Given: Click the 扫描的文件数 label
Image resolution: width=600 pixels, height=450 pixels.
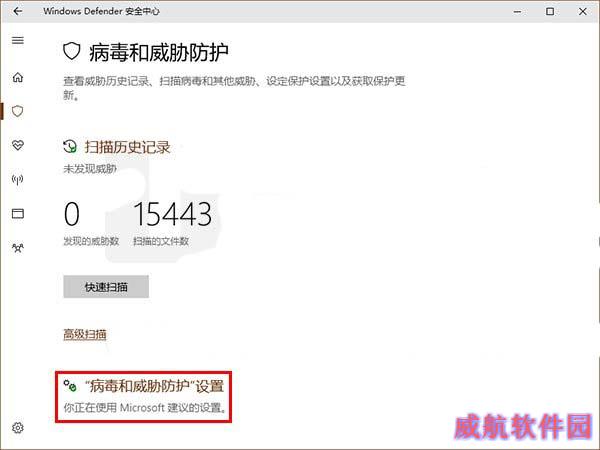Looking at the screenshot, I should [161, 241].
